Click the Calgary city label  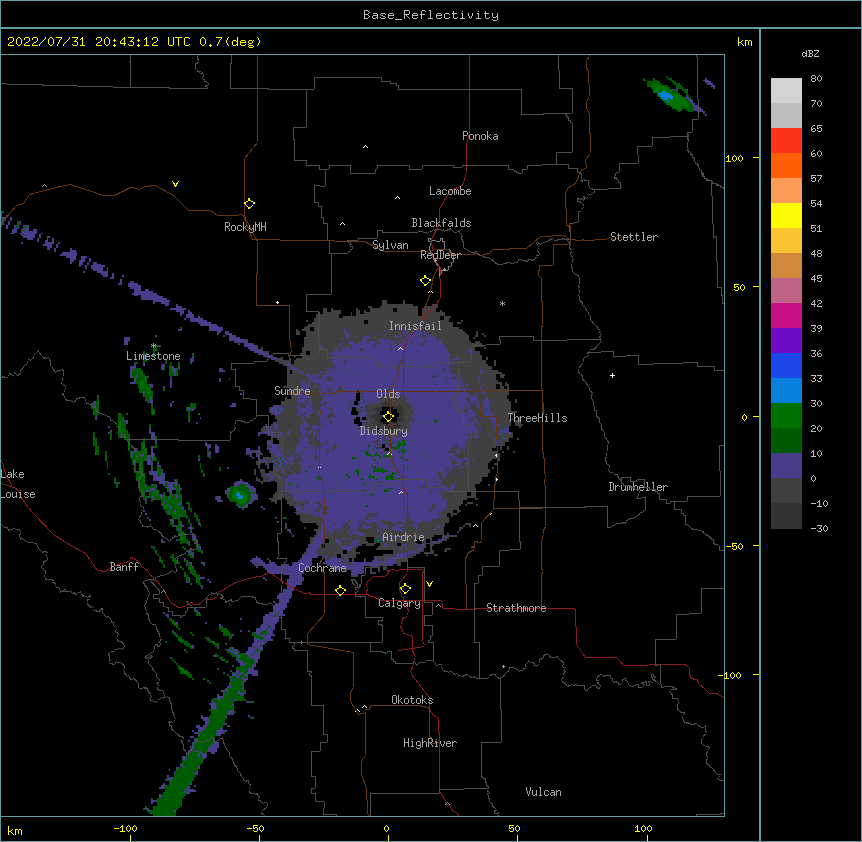(399, 603)
